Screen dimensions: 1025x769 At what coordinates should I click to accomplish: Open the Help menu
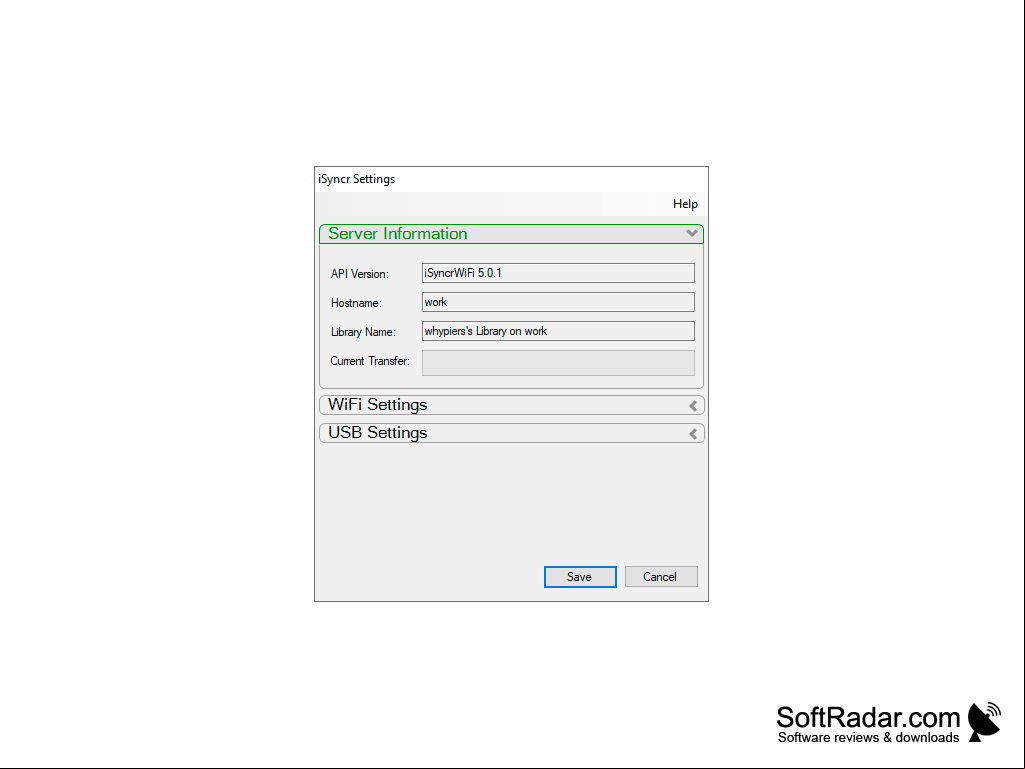(x=685, y=204)
